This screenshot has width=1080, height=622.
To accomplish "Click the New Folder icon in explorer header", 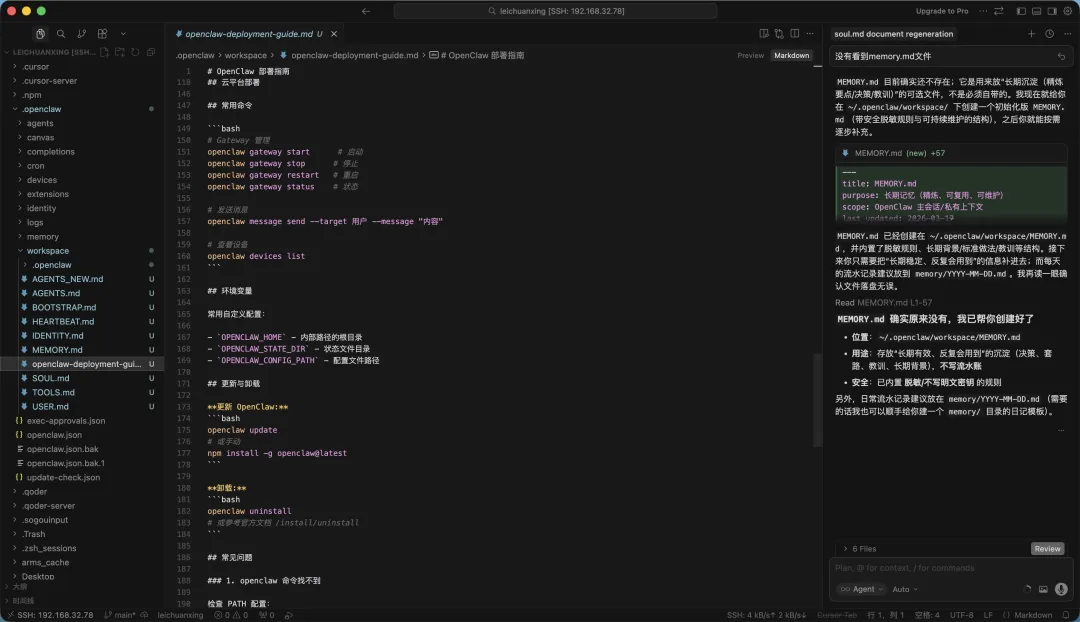I will [120, 52].
